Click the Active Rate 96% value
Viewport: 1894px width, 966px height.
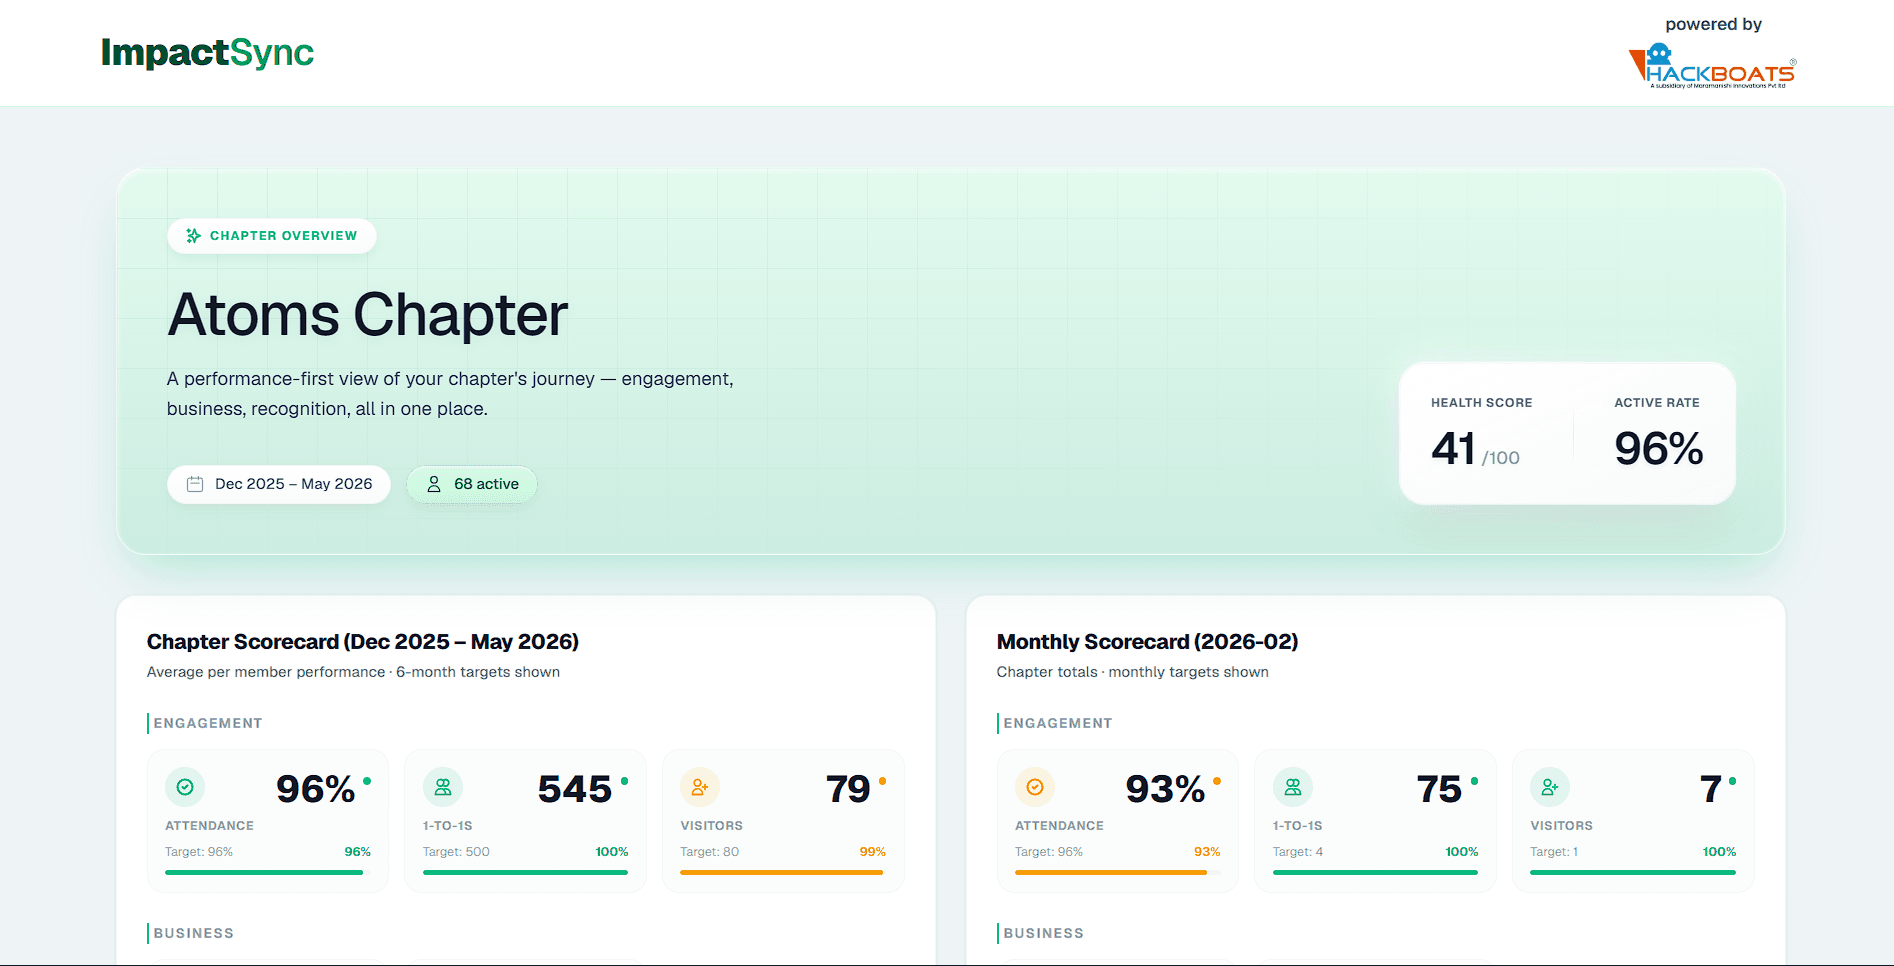pos(1659,448)
